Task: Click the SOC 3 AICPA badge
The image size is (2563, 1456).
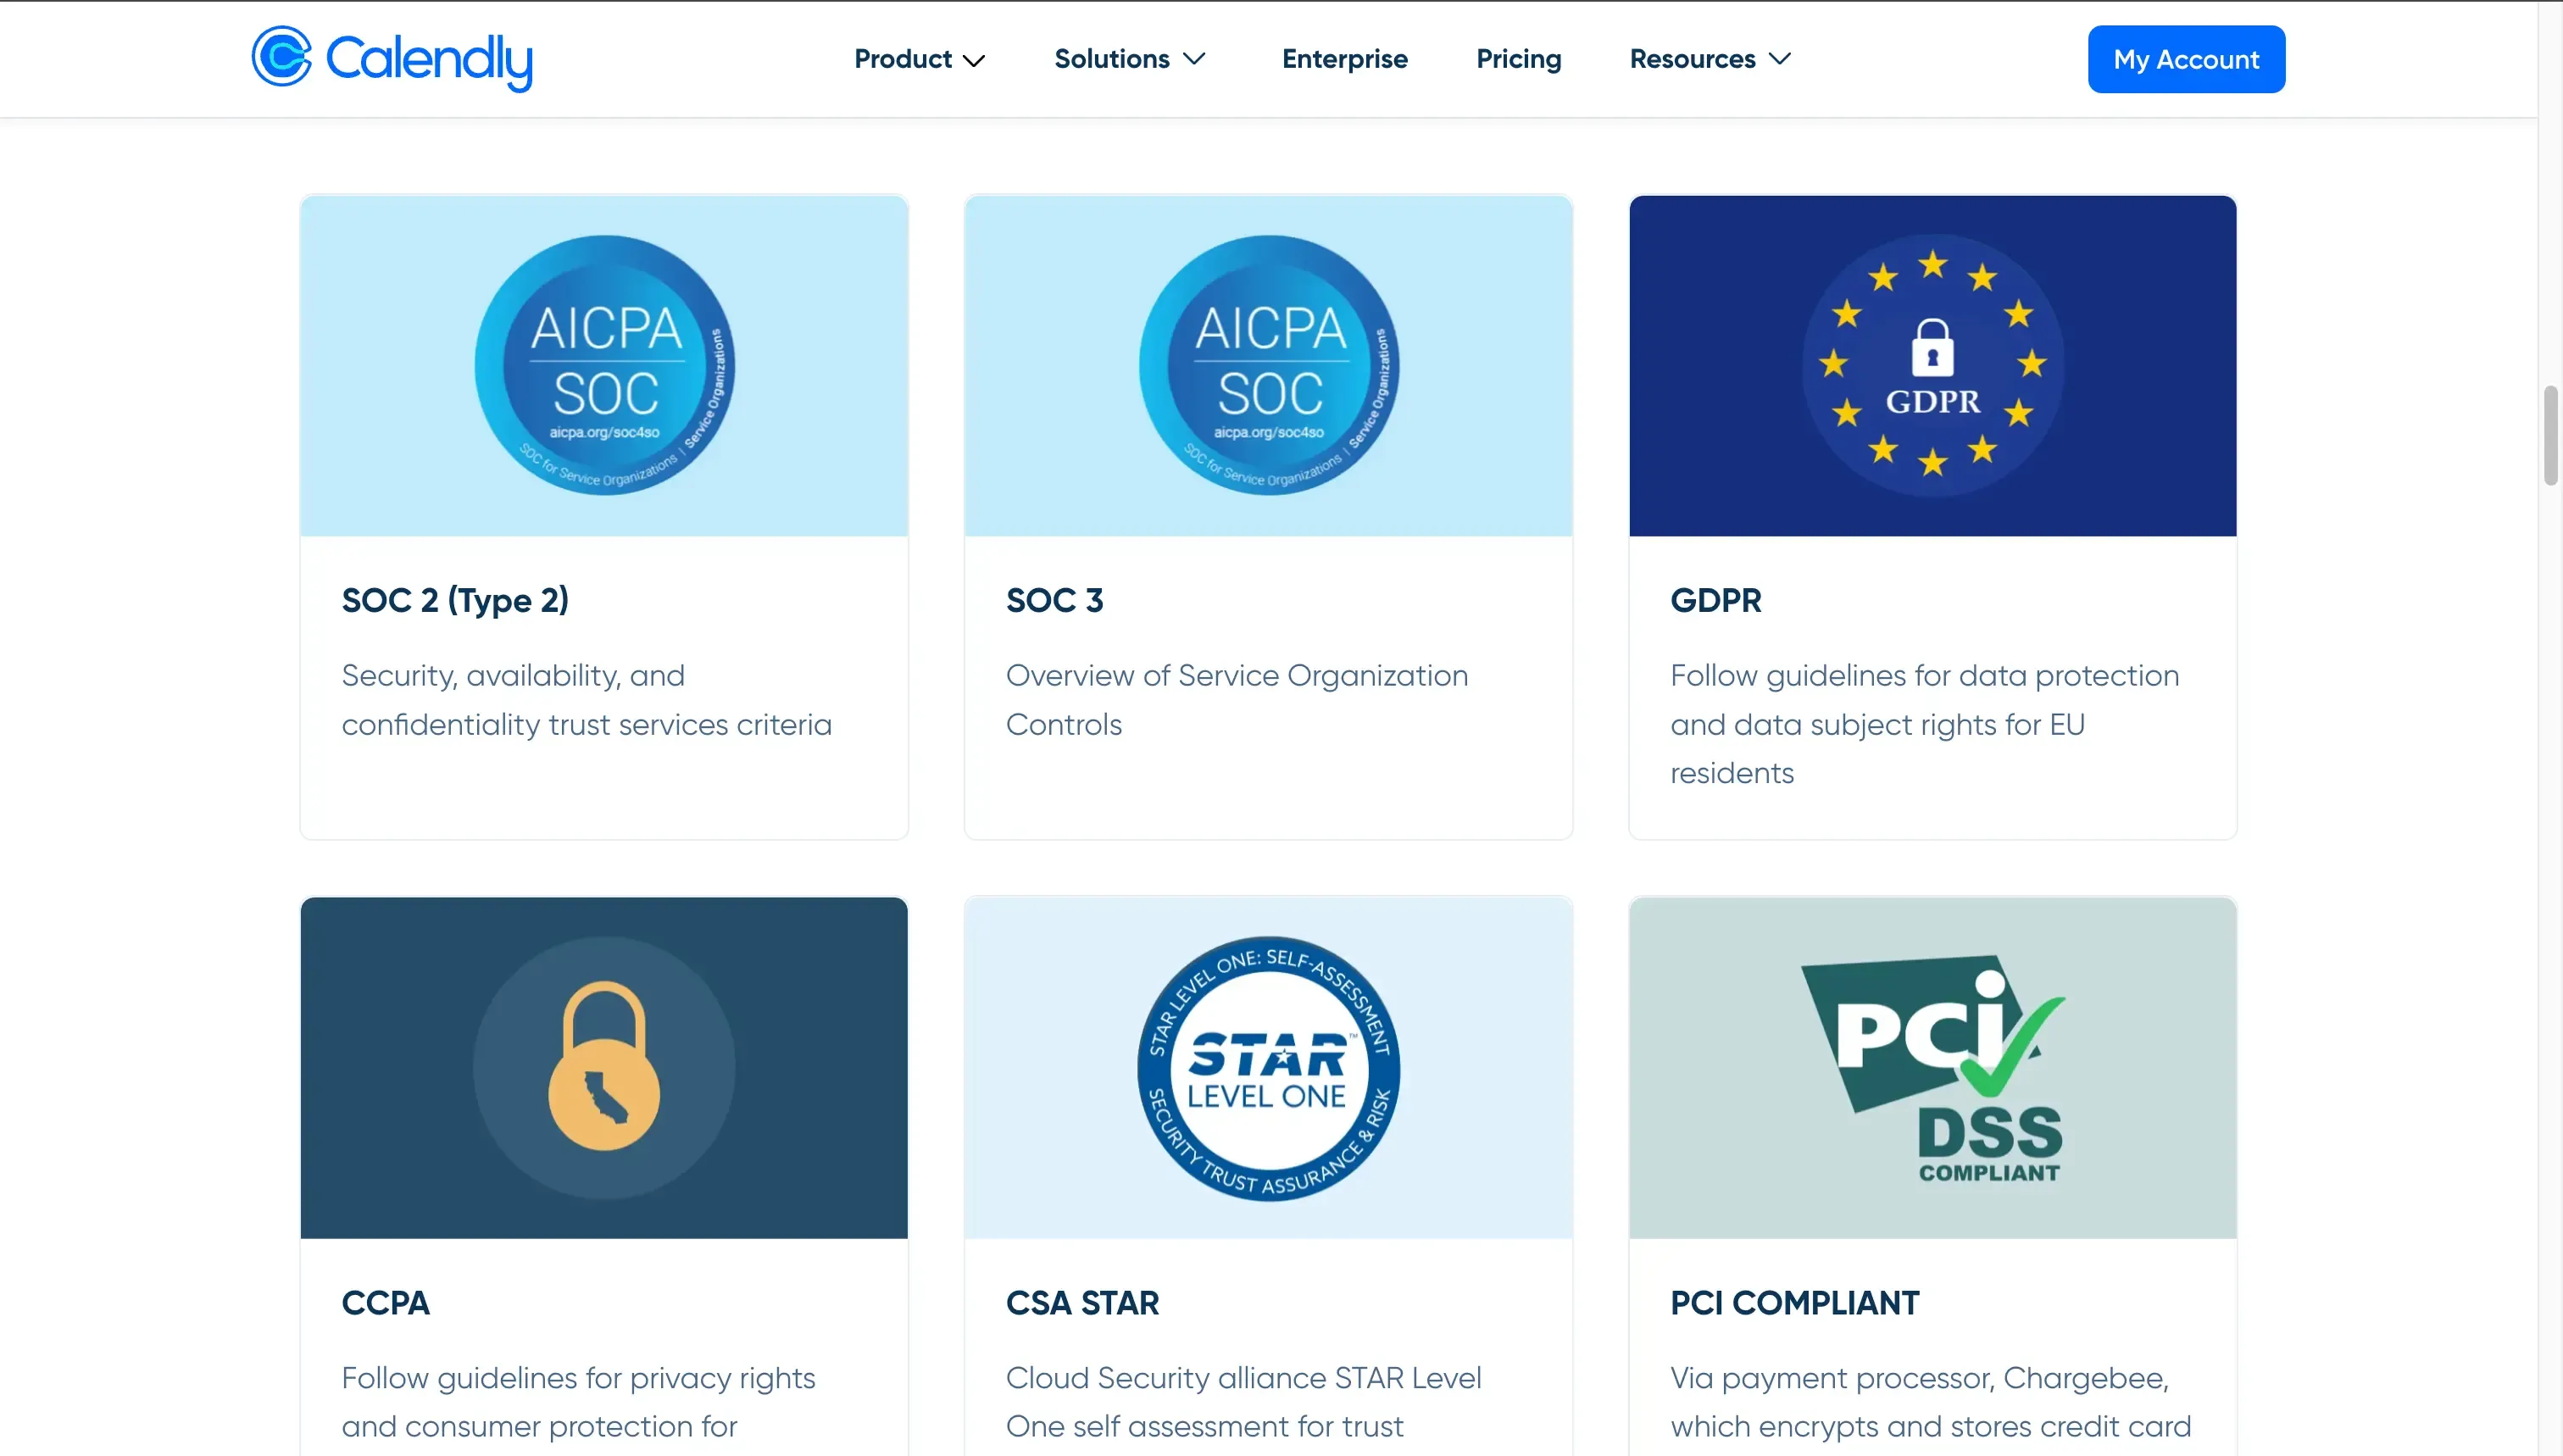Action: tap(1268, 365)
